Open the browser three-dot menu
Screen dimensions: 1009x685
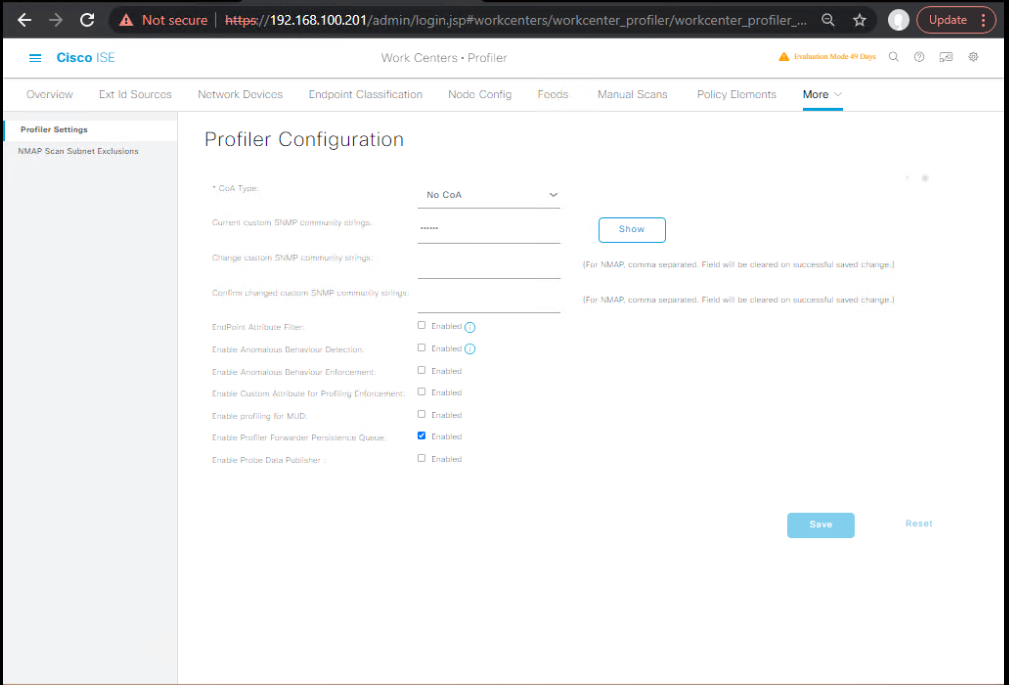983,20
